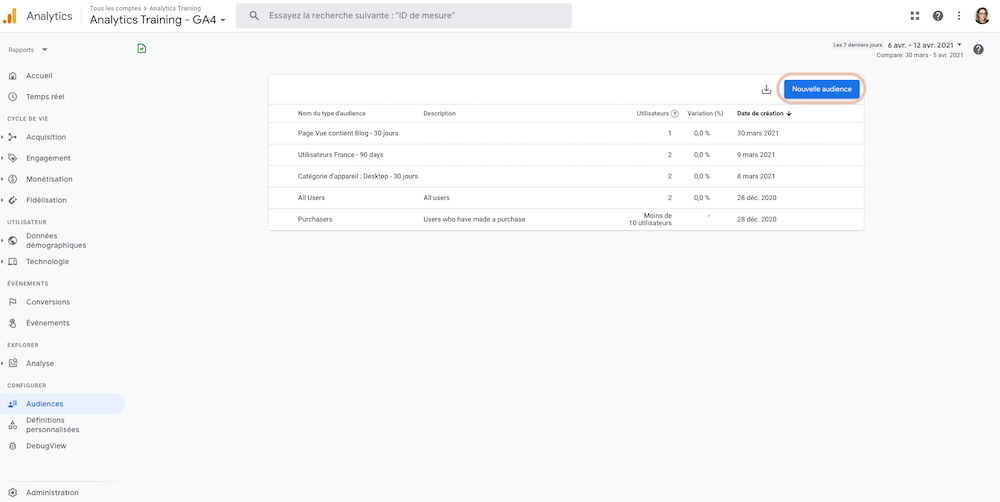
Task: Click the Fidélisation icon in sidebar
Action: point(13,200)
